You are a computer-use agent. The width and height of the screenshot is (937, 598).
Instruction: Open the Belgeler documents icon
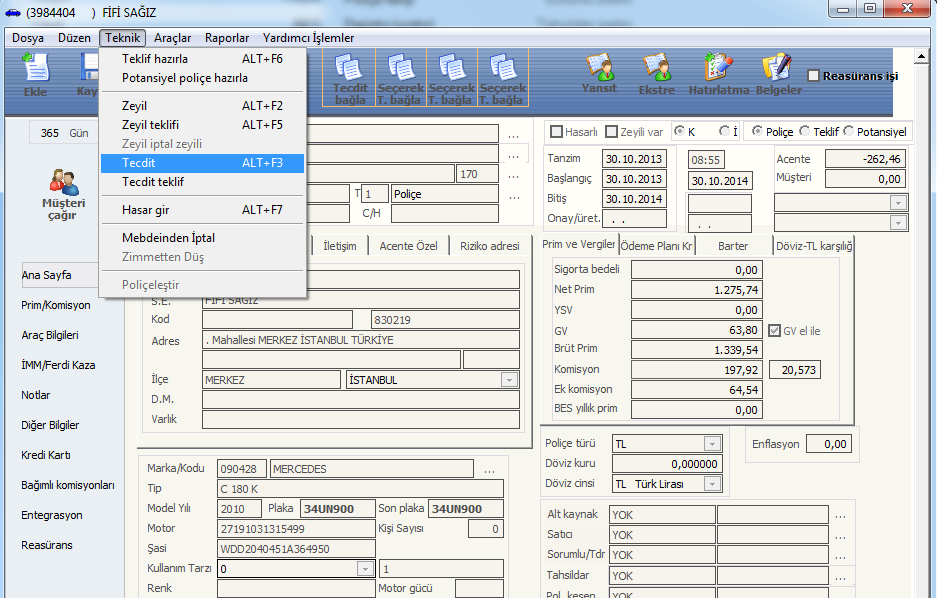(778, 75)
